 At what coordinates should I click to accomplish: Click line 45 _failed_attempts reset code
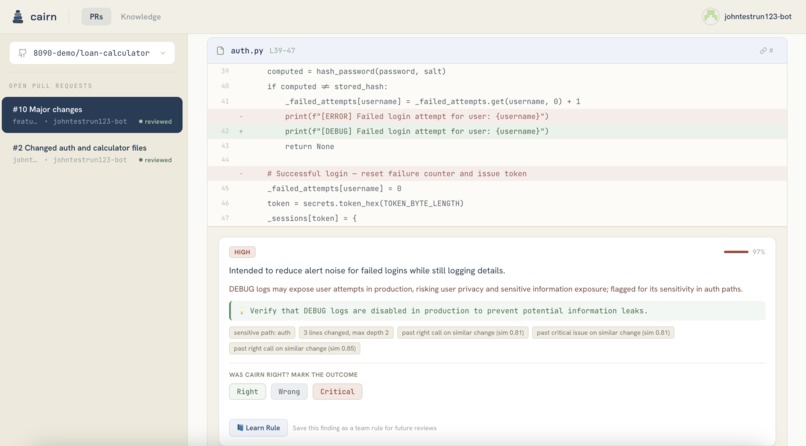tap(334, 188)
